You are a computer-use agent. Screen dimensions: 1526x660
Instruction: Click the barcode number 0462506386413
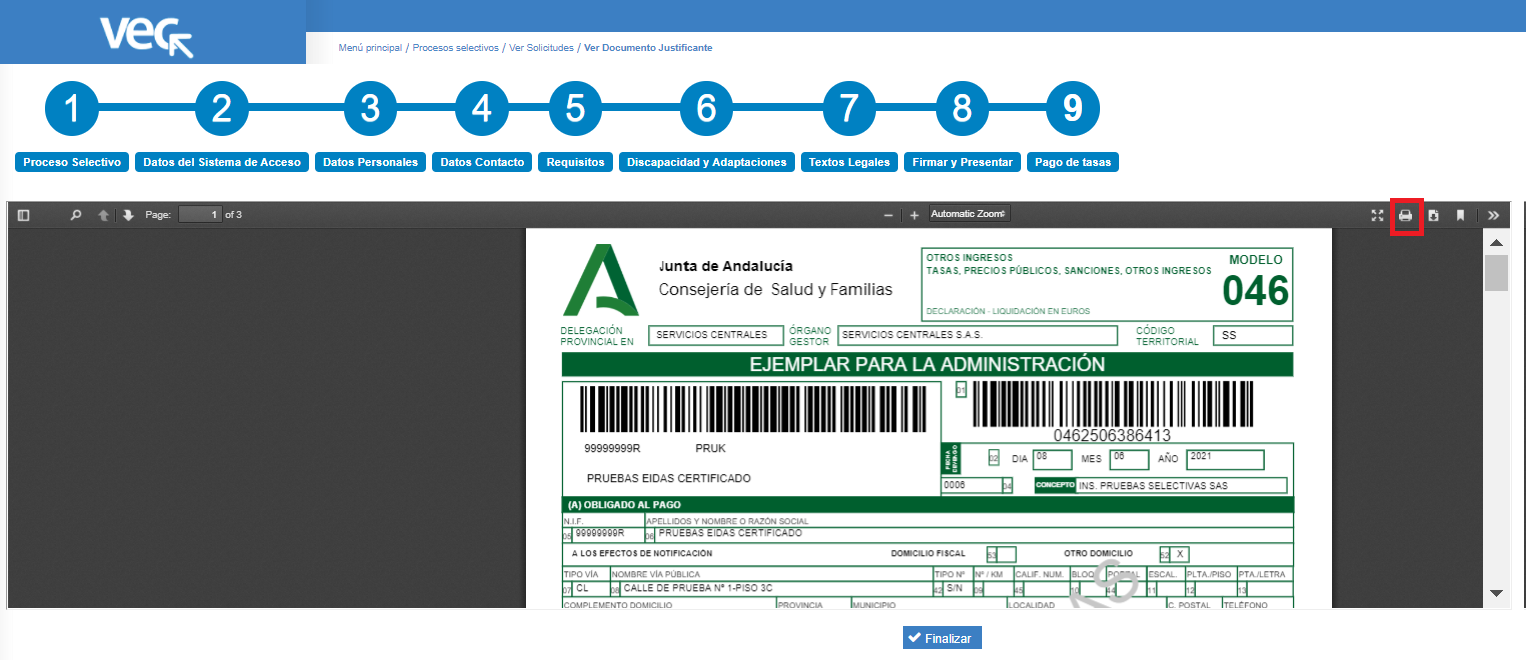point(1112,436)
